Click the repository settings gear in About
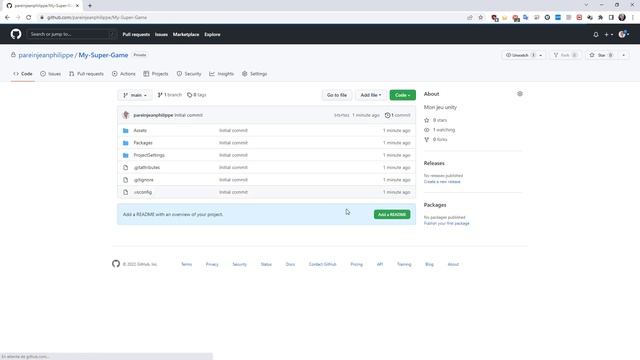 (520, 94)
